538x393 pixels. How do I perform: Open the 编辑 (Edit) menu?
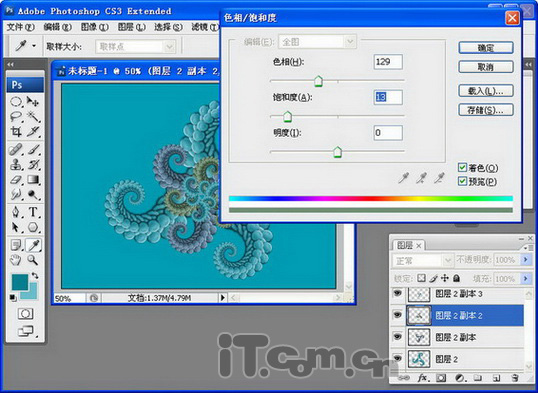coord(58,27)
